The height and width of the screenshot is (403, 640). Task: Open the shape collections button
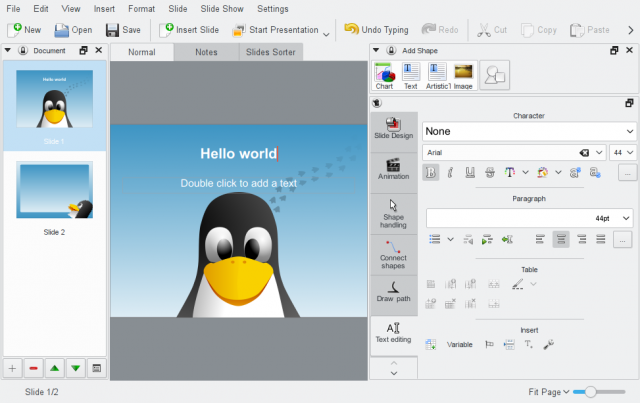[x=494, y=75]
